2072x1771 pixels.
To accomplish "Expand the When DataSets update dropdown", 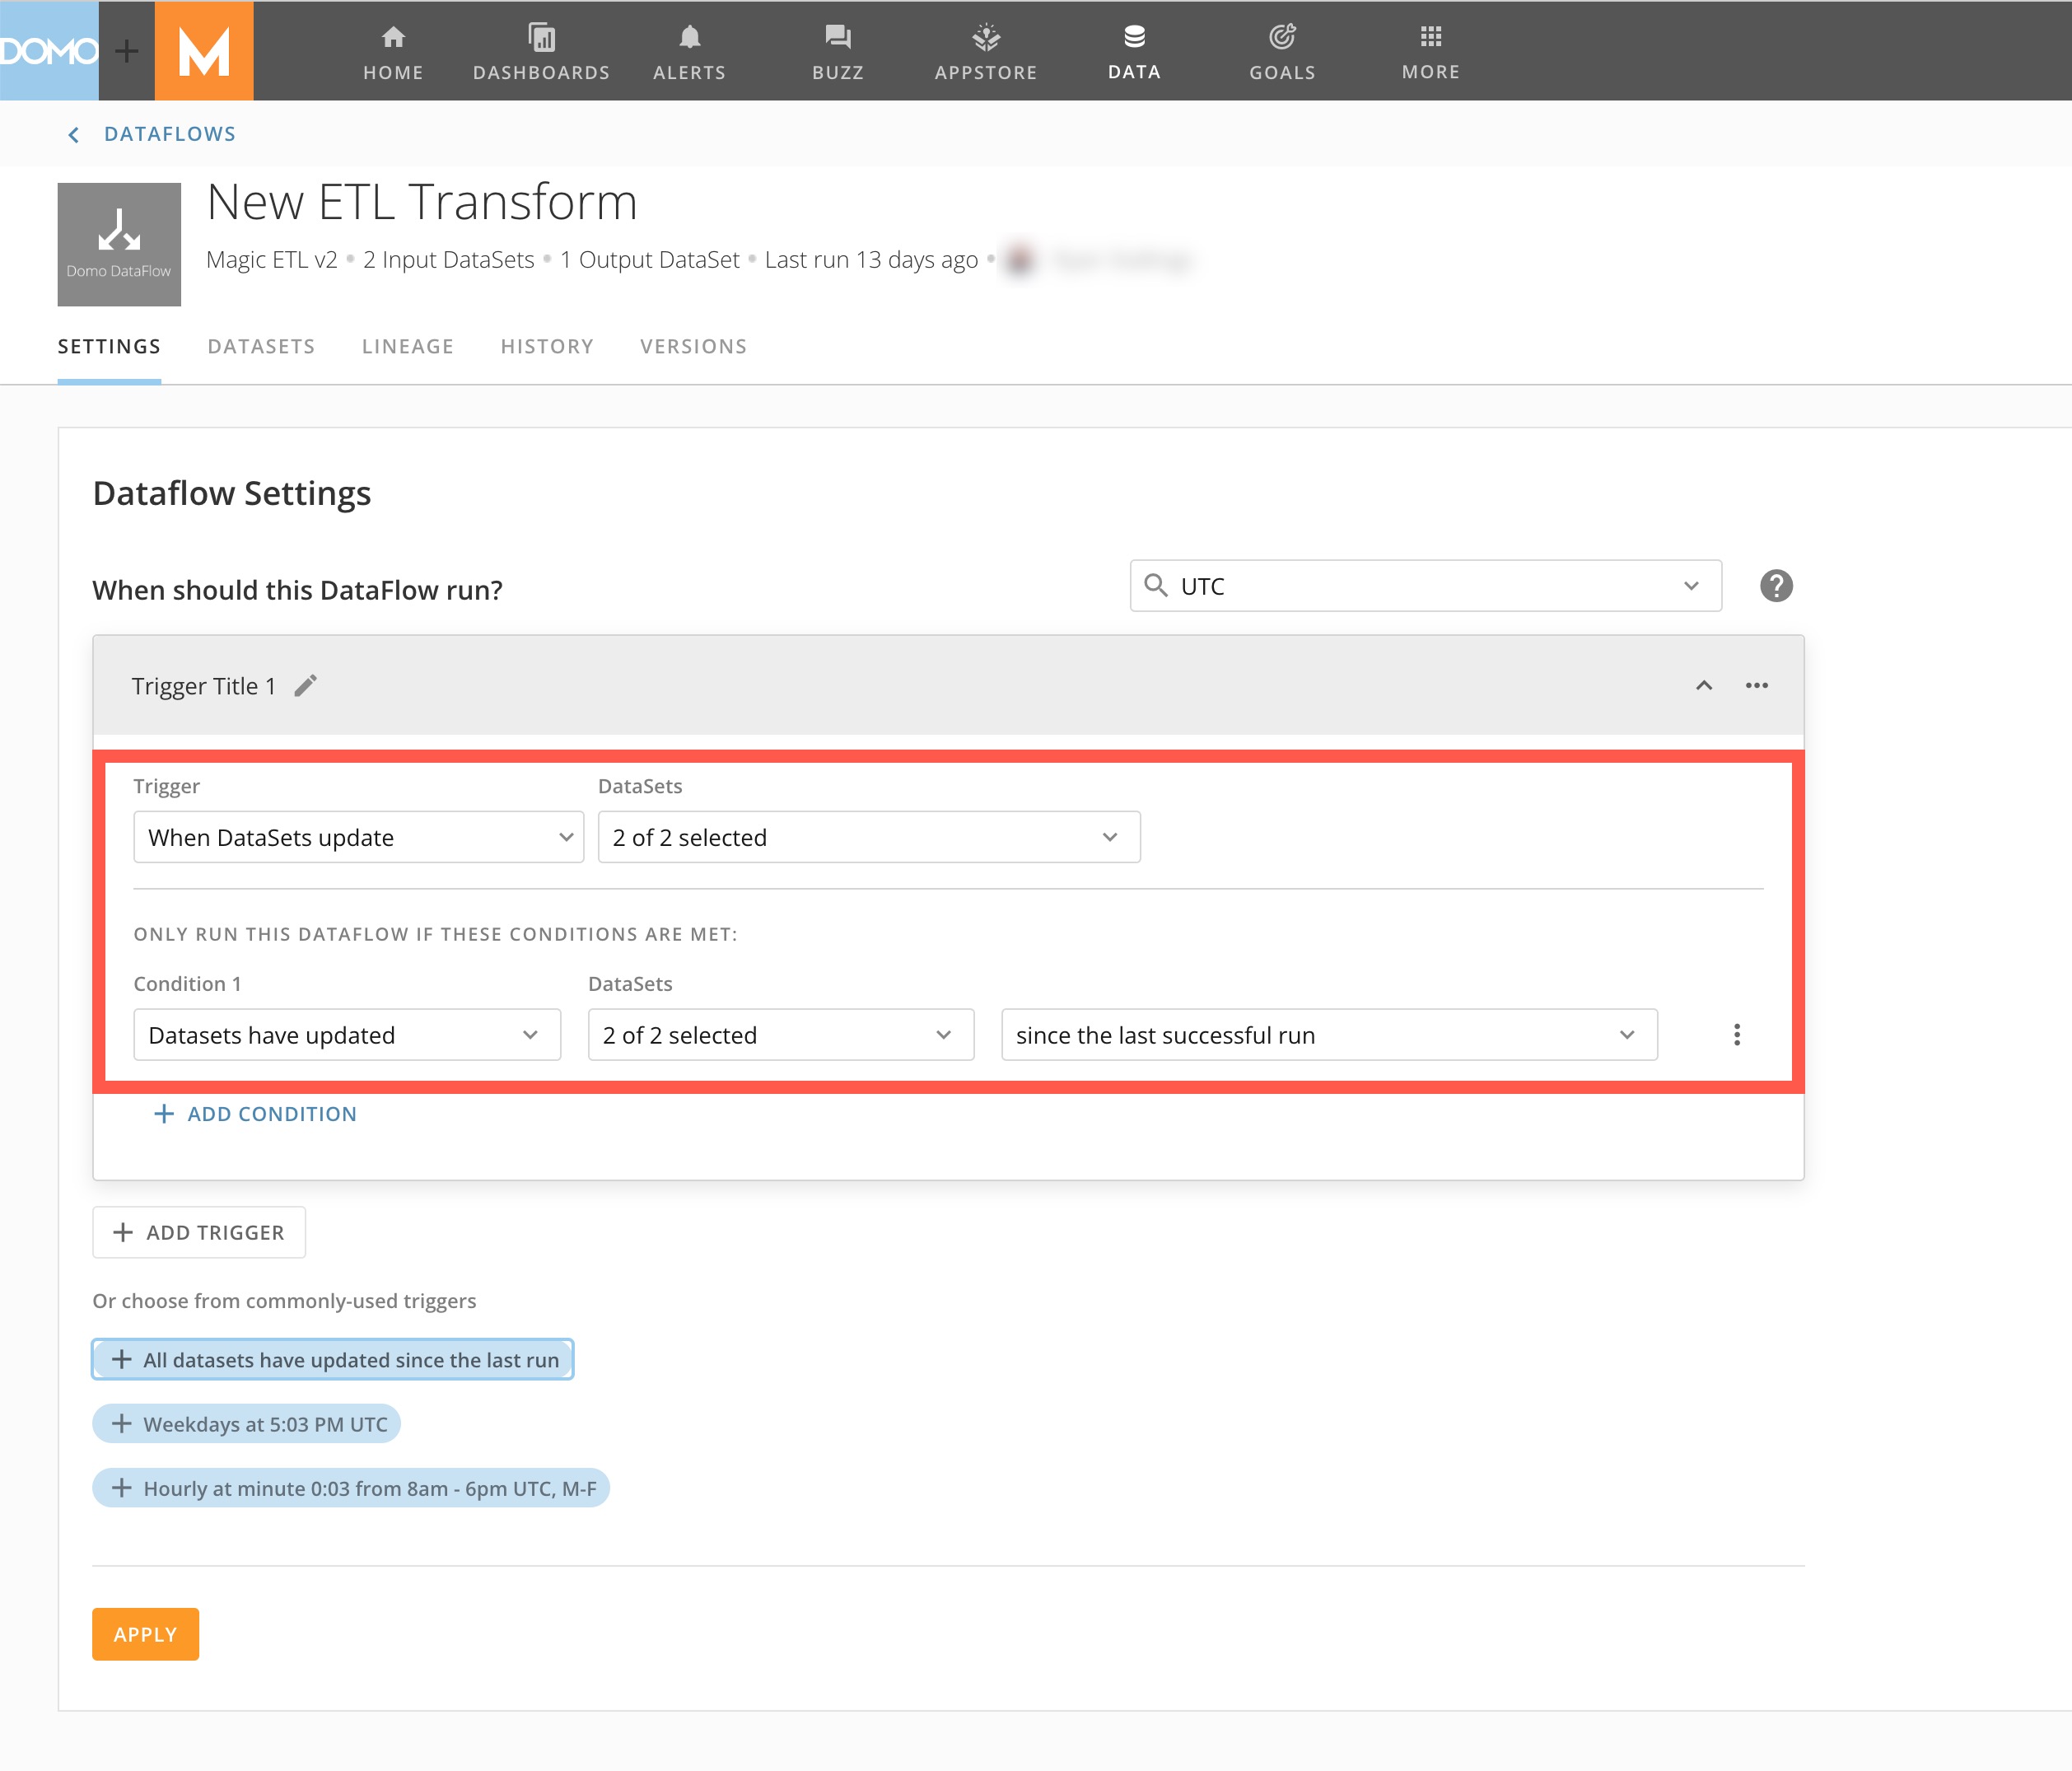I will [x=358, y=837].
